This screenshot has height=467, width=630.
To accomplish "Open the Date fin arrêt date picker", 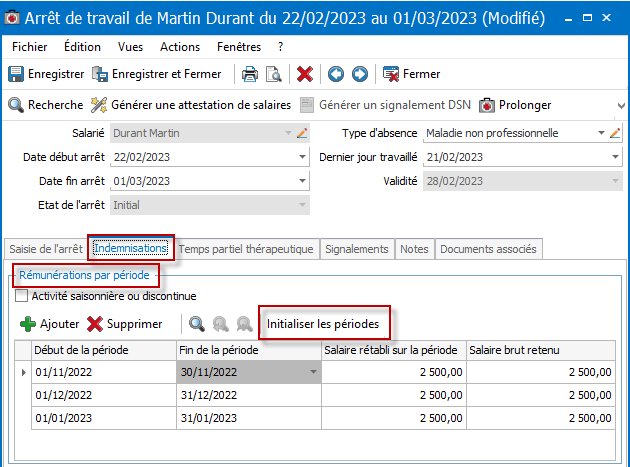I will pyautogui.click(x=302, y=181).
